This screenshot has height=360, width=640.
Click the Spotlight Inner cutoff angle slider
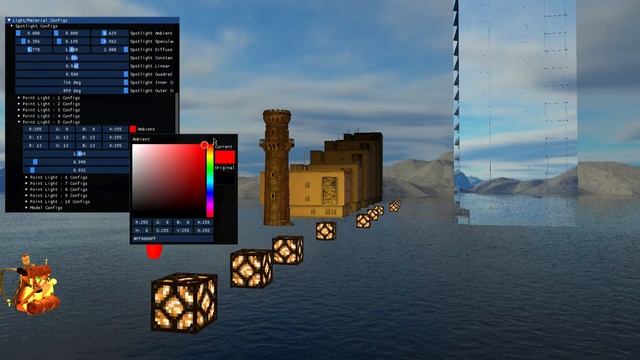coord(72,82)
